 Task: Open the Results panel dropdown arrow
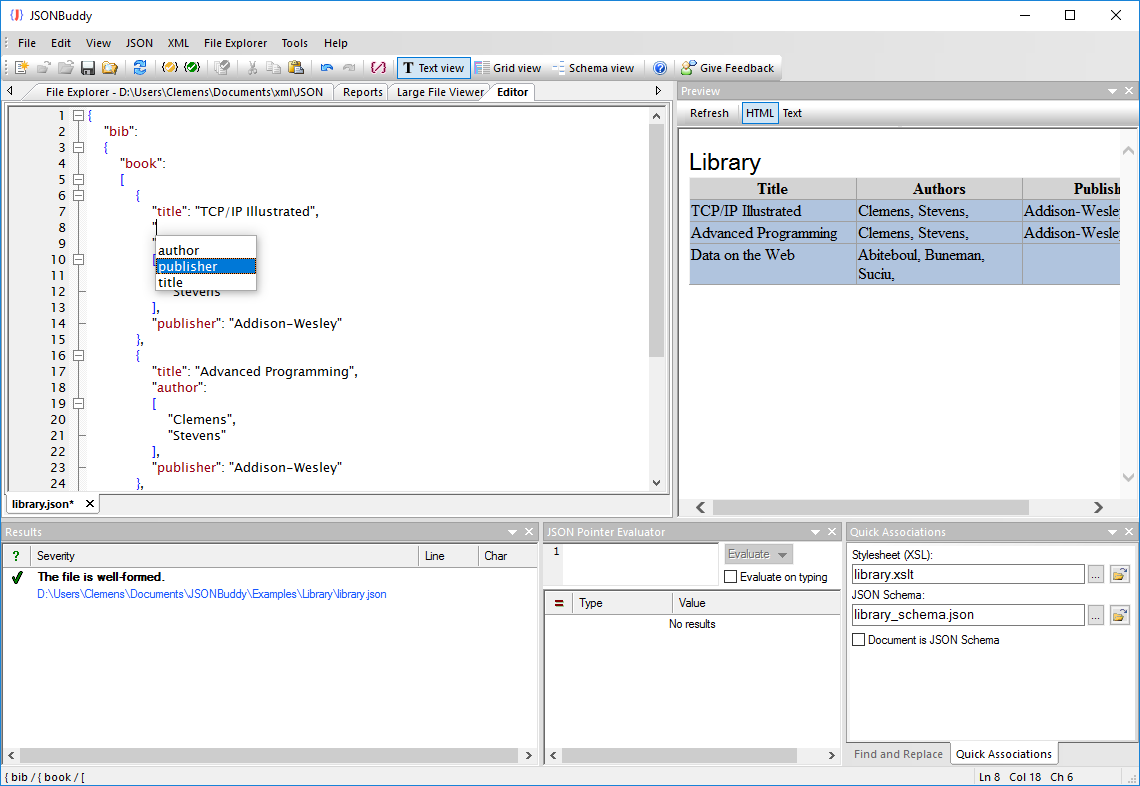(x=513, y=532)
